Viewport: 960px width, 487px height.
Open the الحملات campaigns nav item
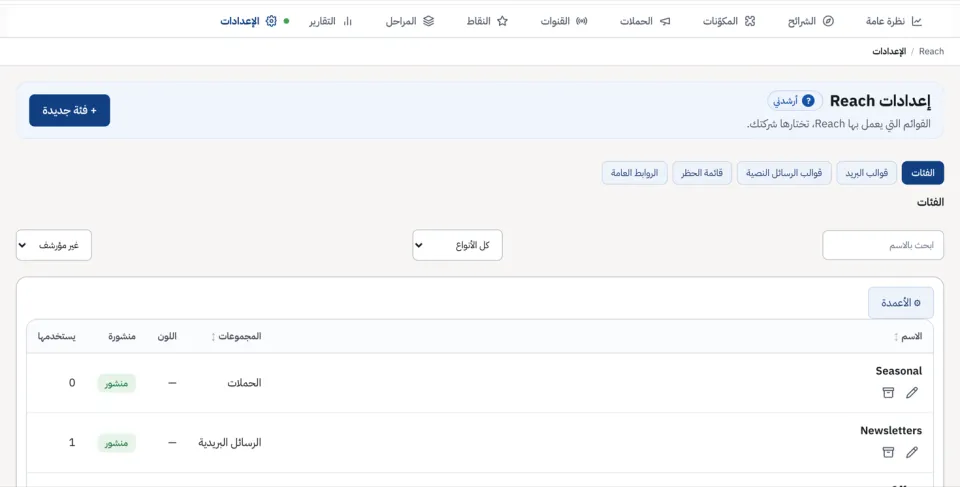pyautogui.click(x=645, y=21)
